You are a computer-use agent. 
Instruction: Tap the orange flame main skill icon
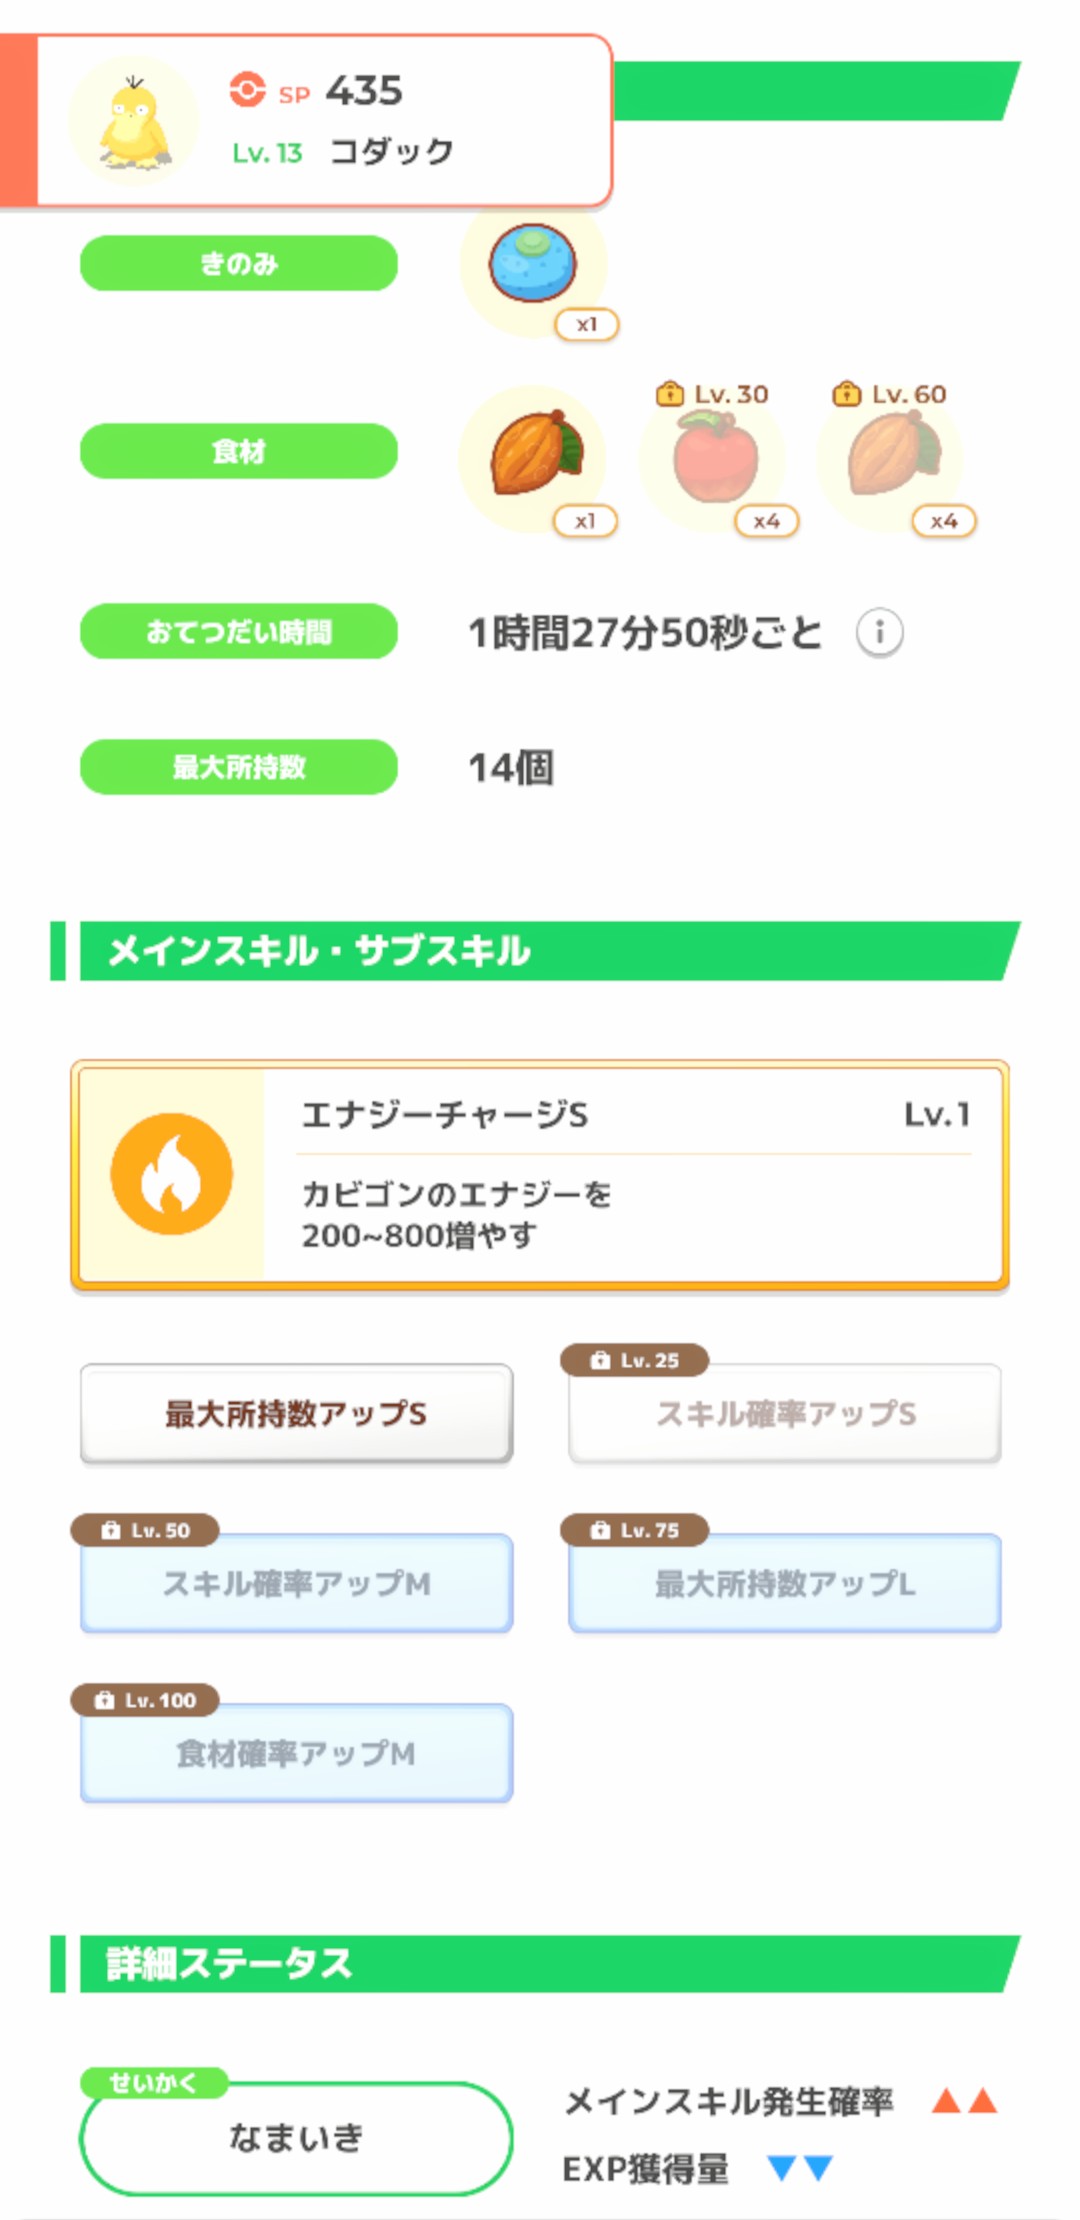(x=172, y=1174)
